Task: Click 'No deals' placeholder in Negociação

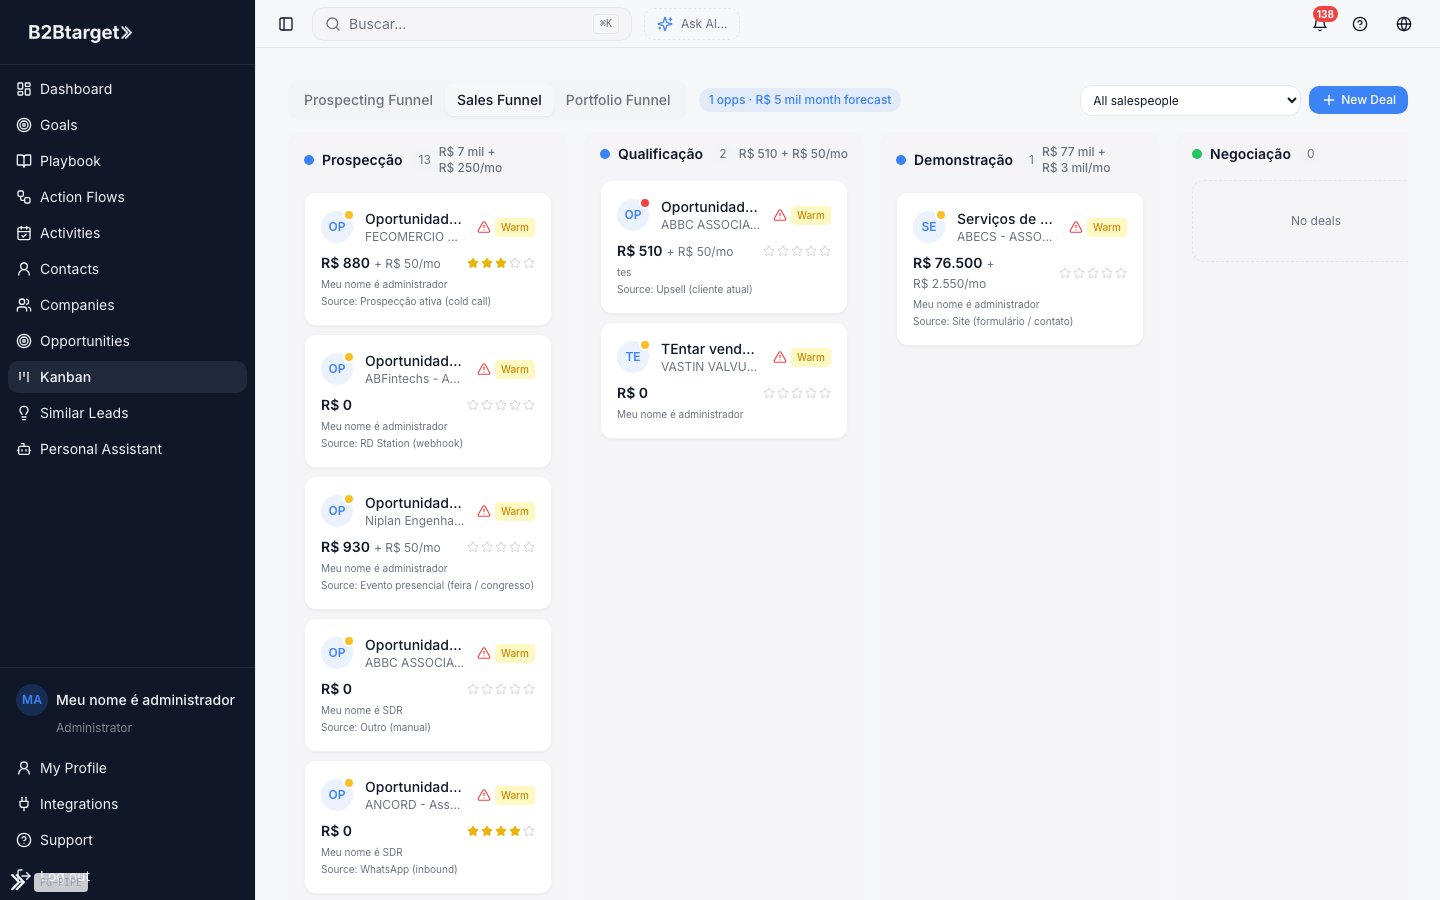Action: click(1315, 221)
